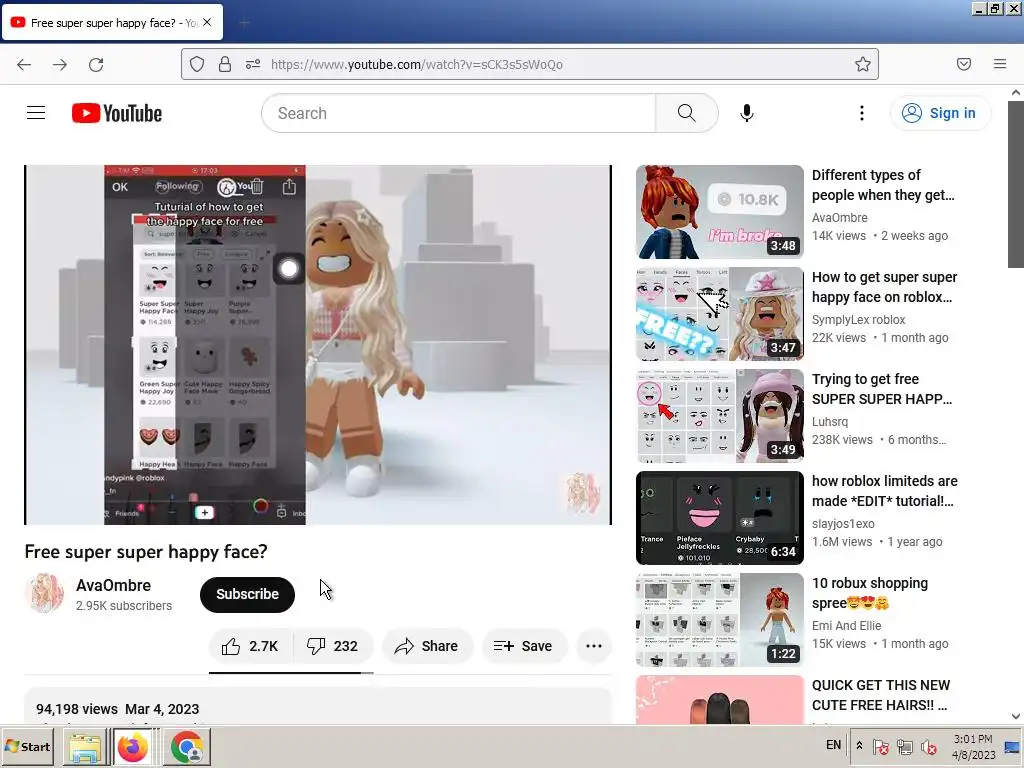Open the 6:34 slayjos1exo video thumbnail

point(720,517)
